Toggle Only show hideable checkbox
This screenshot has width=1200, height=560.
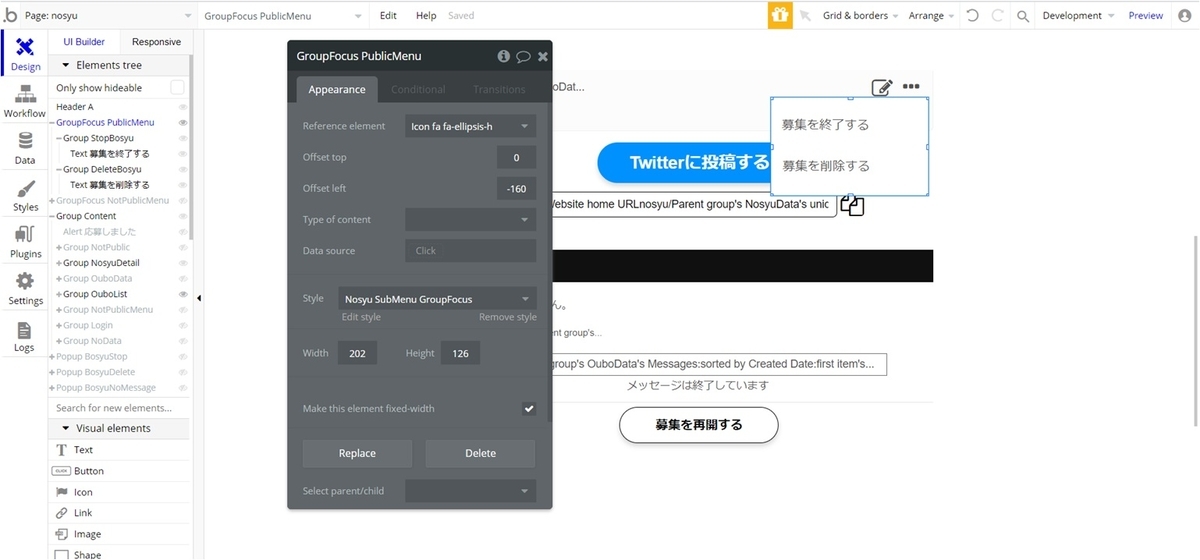[x=177, y=88]
